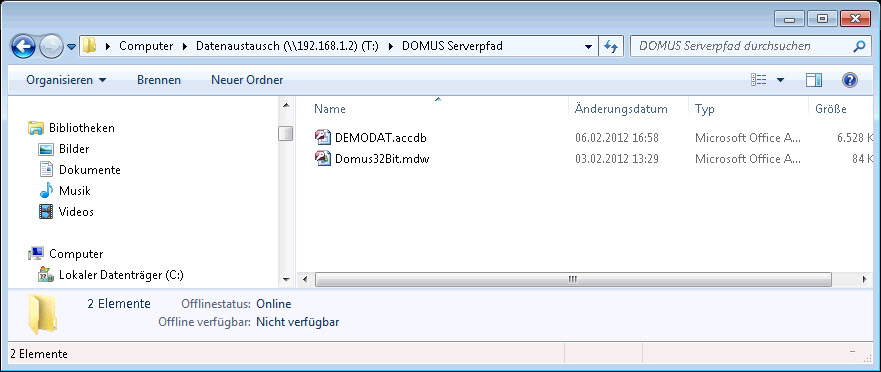Click the Bibliotheken library icon
This screenshot has height=372, width=881.
click(x=36, y=128)
